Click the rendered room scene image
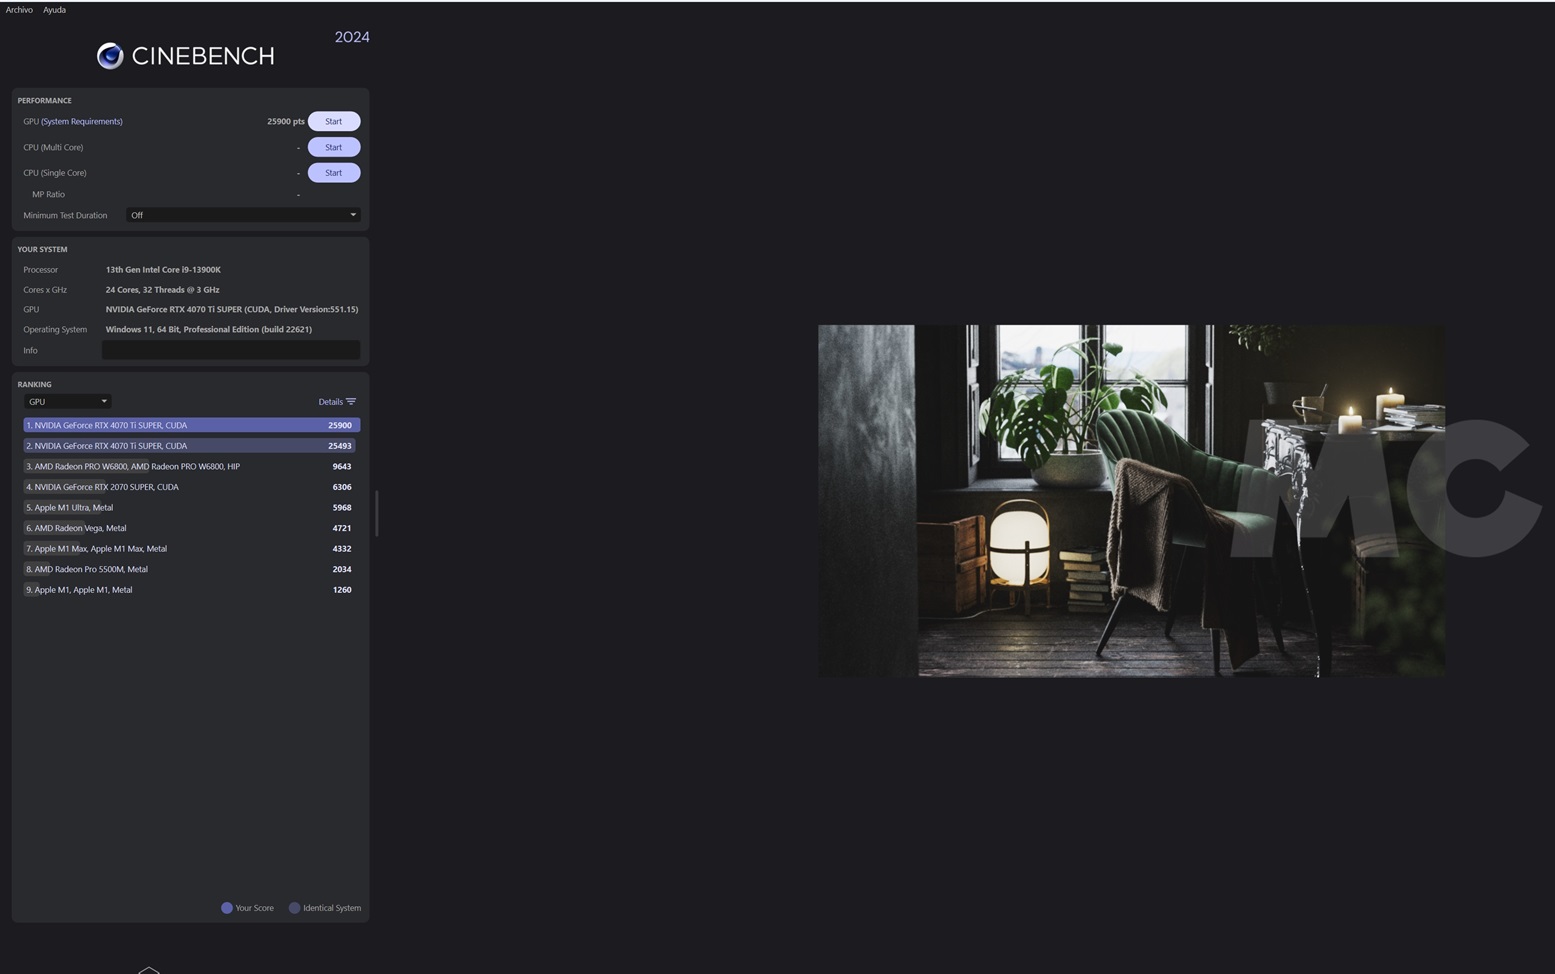 click(1130, 500)
